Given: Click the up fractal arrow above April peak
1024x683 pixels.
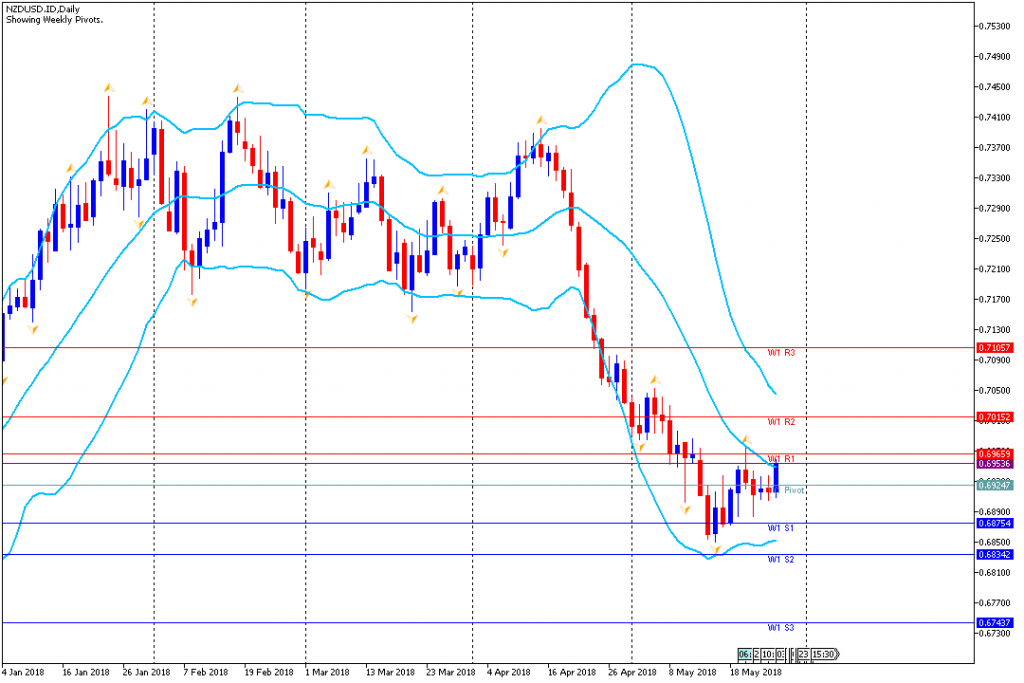Looking at the screenshot, I should (540, 120).
